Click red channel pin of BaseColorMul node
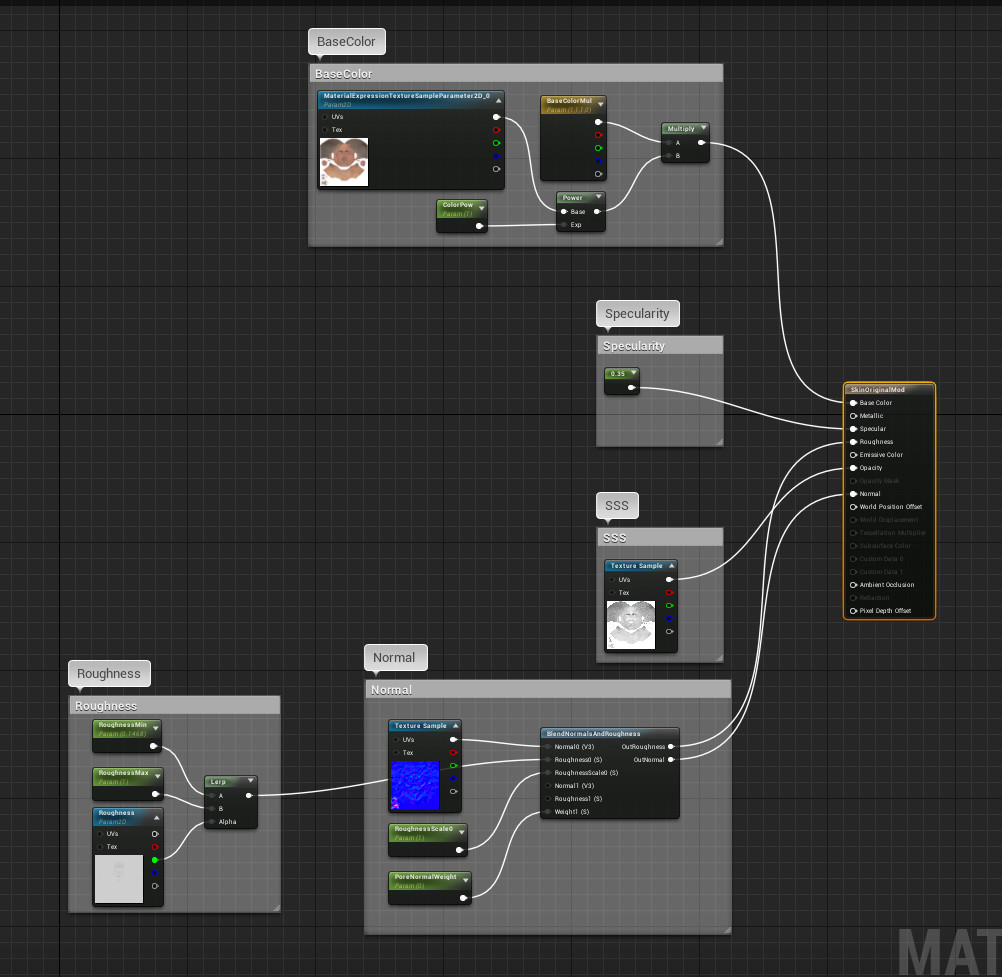Viewport: 1002px width, 977px height. point(598,135)
